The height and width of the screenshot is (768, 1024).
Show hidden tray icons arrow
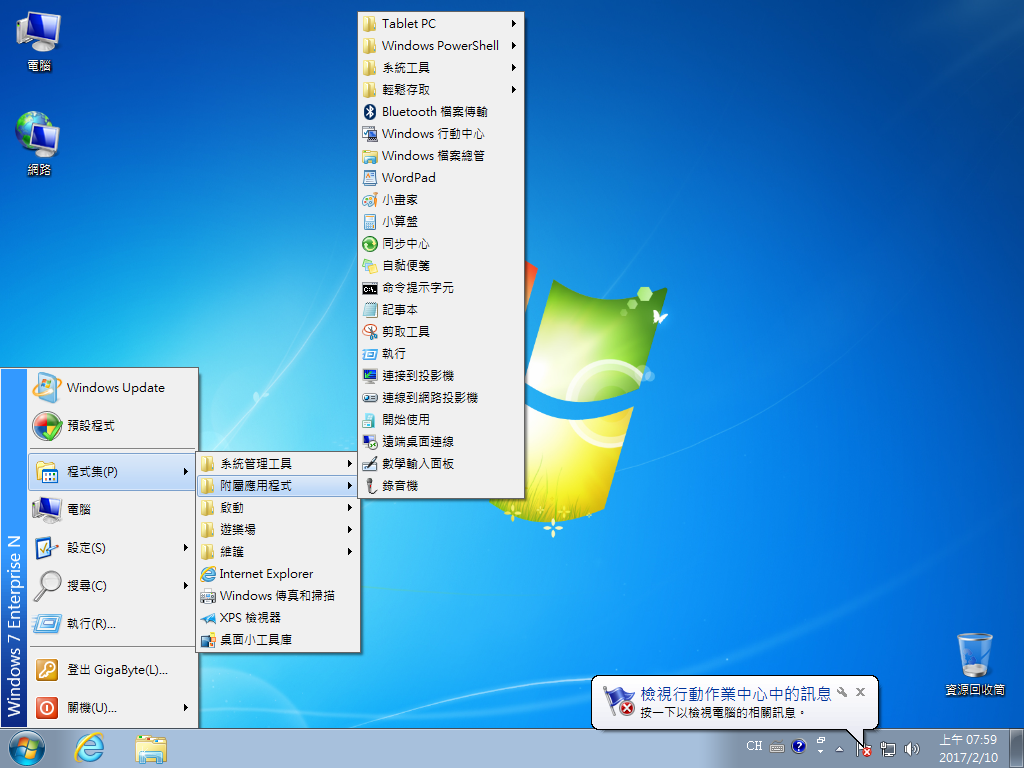[x=839, y=749]
